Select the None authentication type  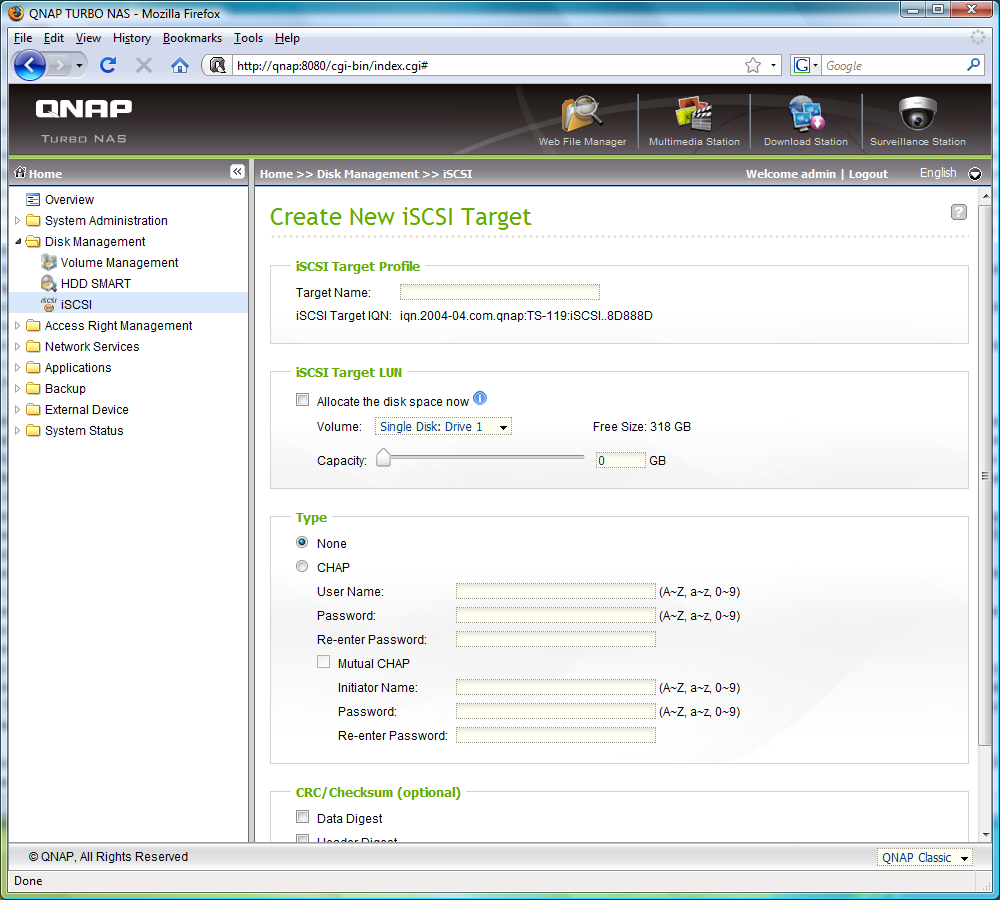(x=302, y=542)
